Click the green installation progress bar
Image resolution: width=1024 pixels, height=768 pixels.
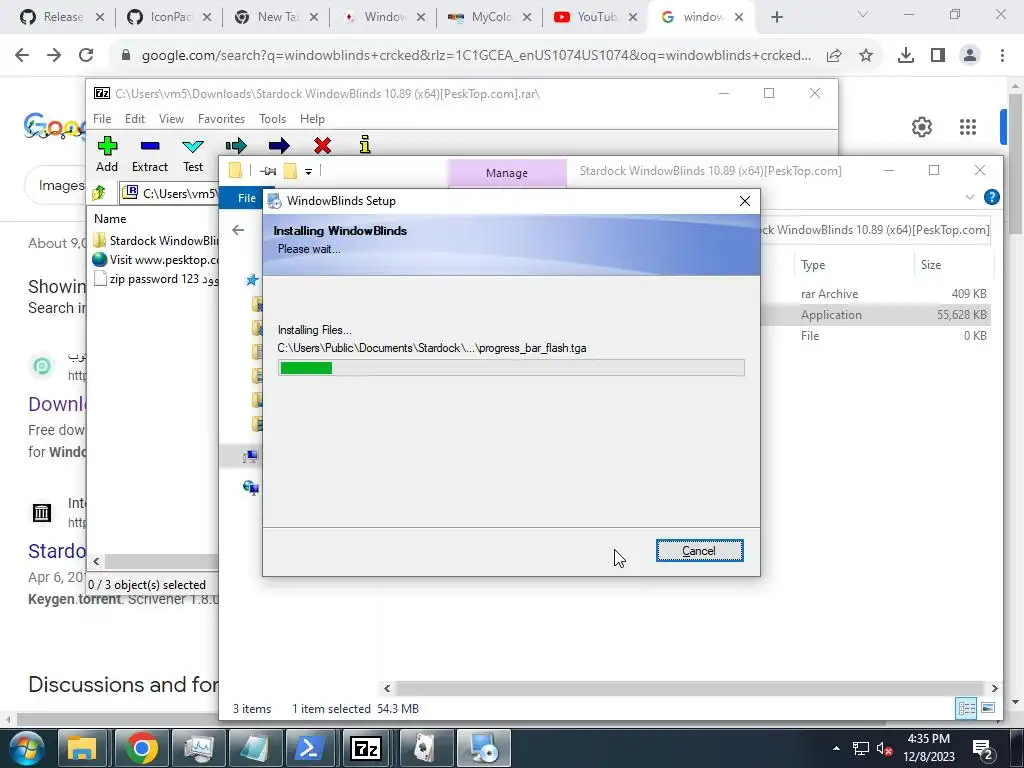pos(511,368)
